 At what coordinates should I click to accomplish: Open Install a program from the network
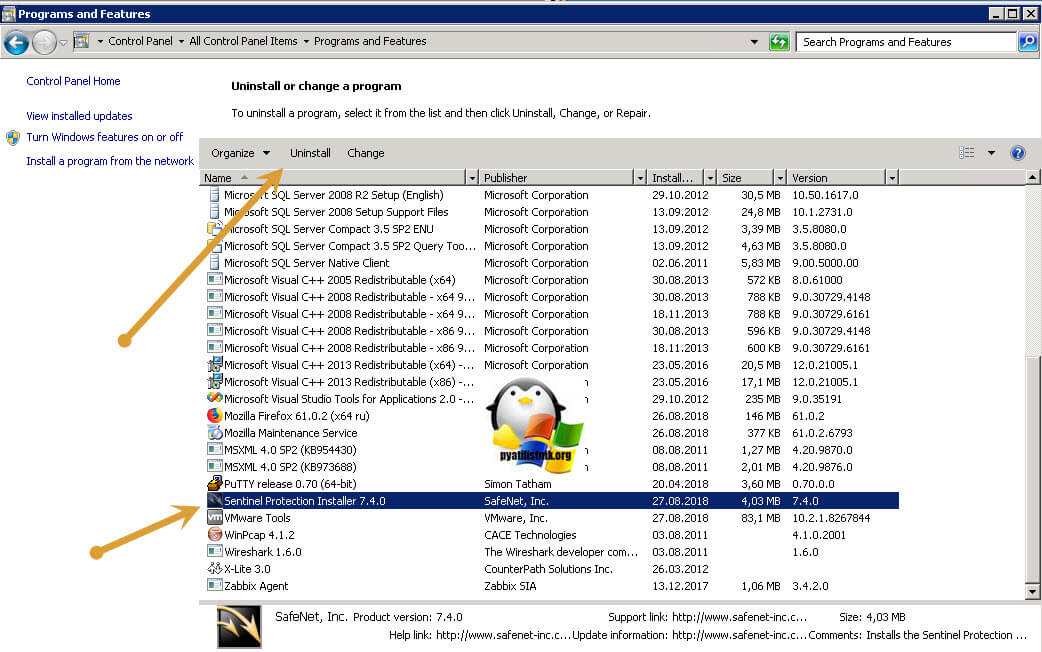coord(110,161)
